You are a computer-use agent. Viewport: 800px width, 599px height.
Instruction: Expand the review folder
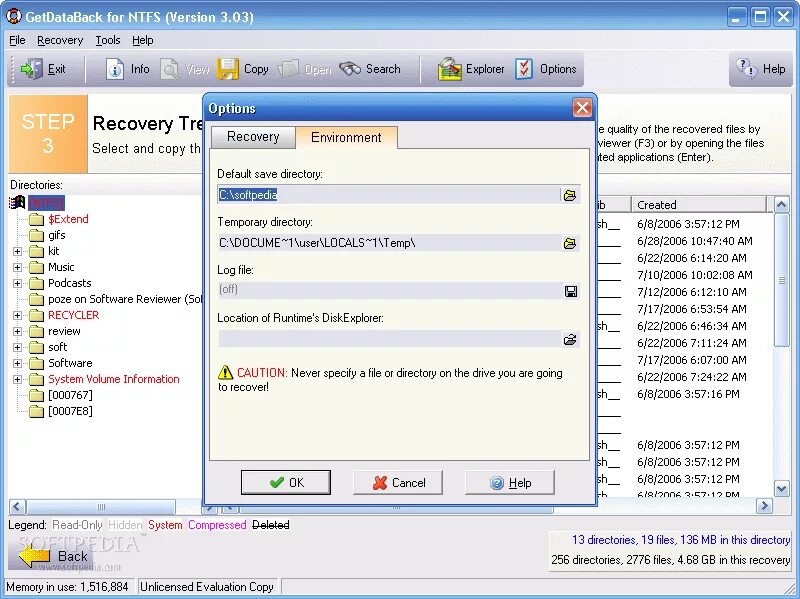[x=17, y=332]
